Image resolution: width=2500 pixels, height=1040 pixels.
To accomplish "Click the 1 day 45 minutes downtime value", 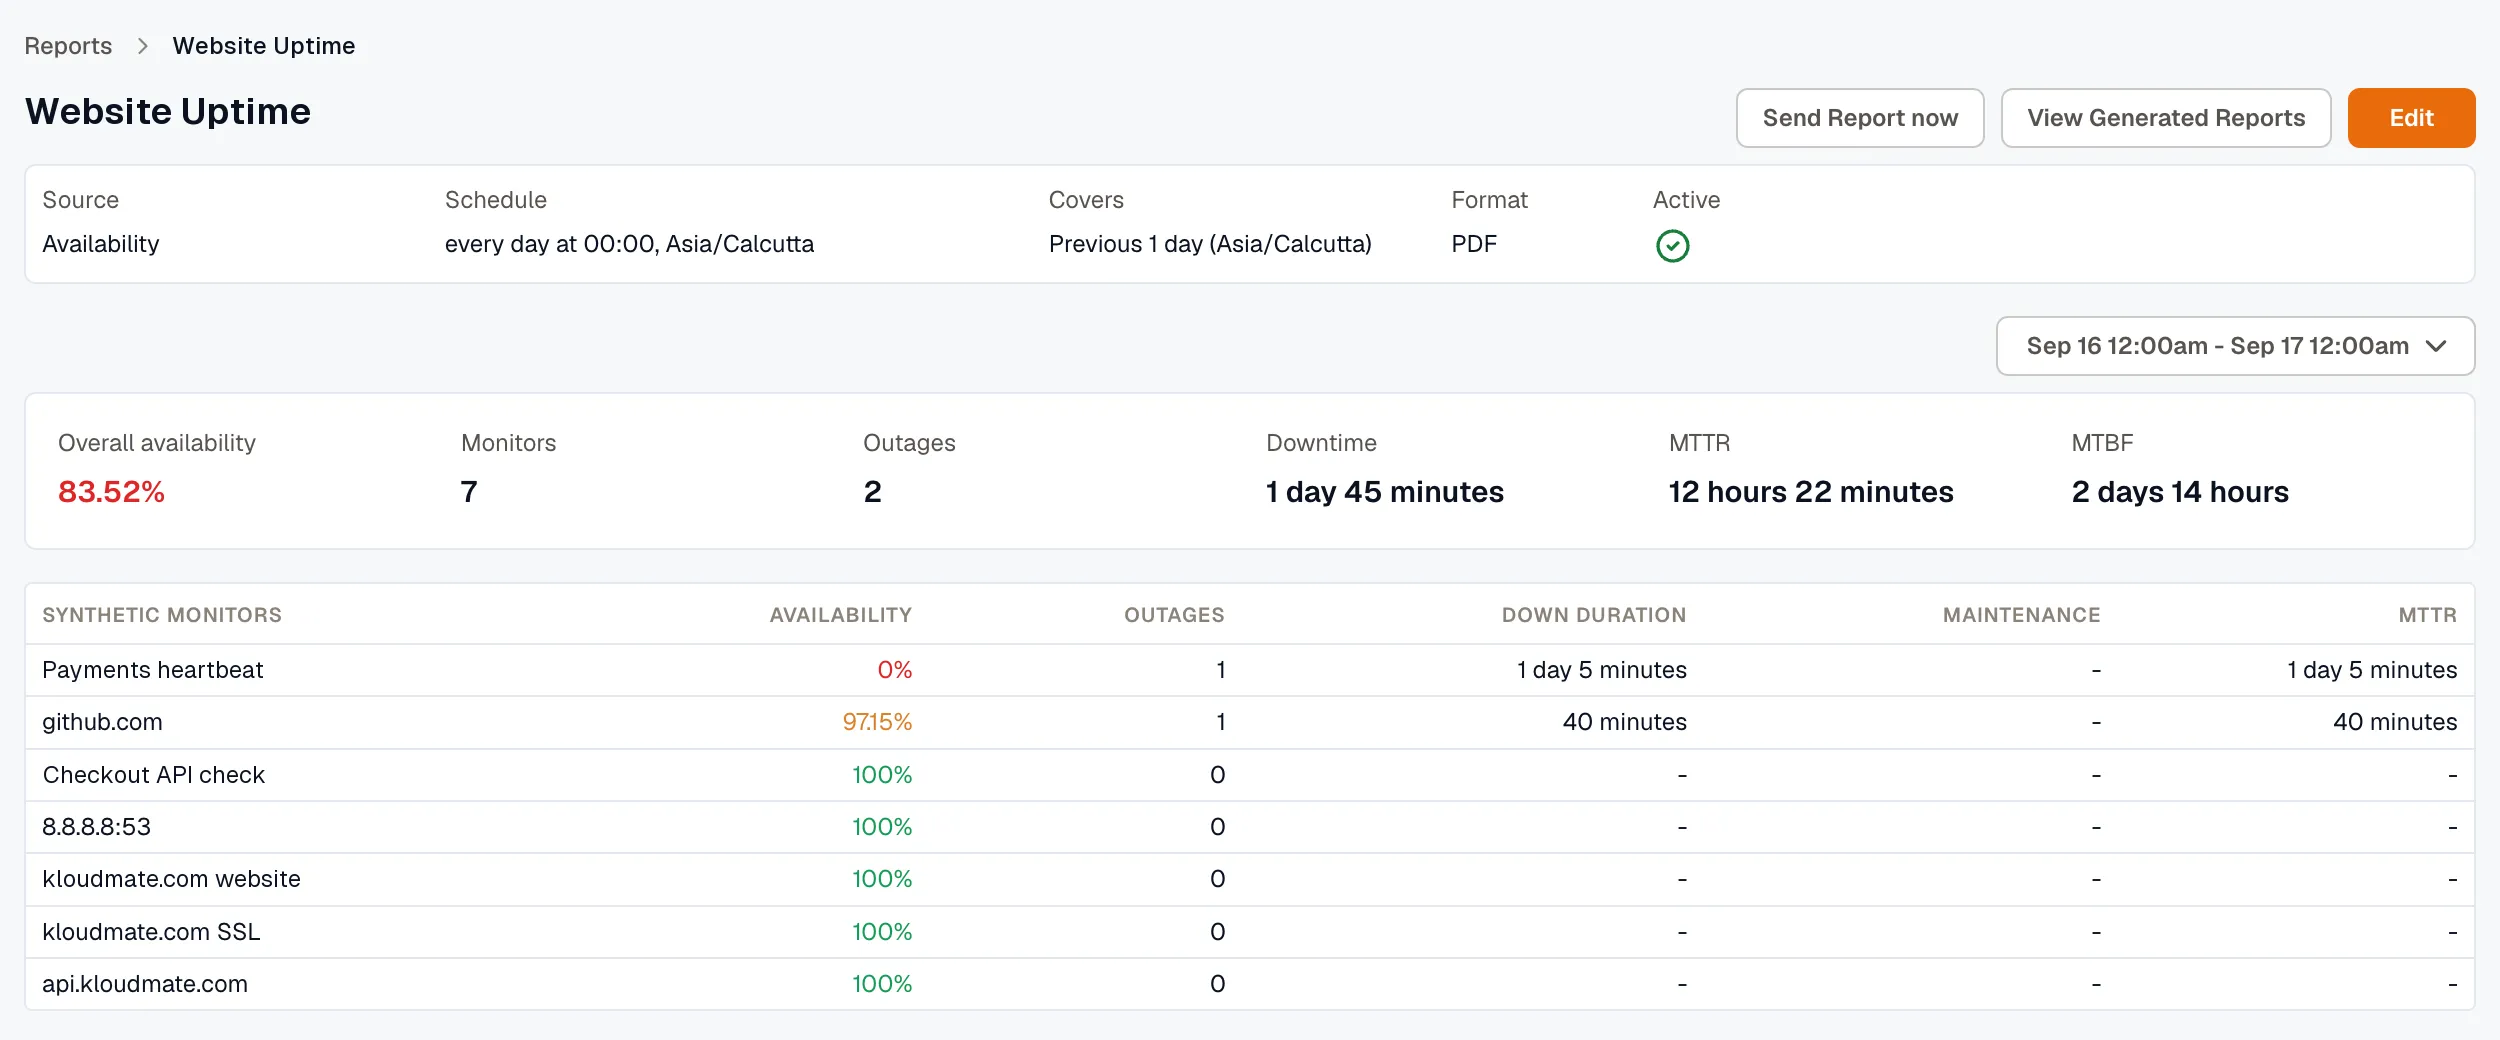I will [x=1385, y=492].
